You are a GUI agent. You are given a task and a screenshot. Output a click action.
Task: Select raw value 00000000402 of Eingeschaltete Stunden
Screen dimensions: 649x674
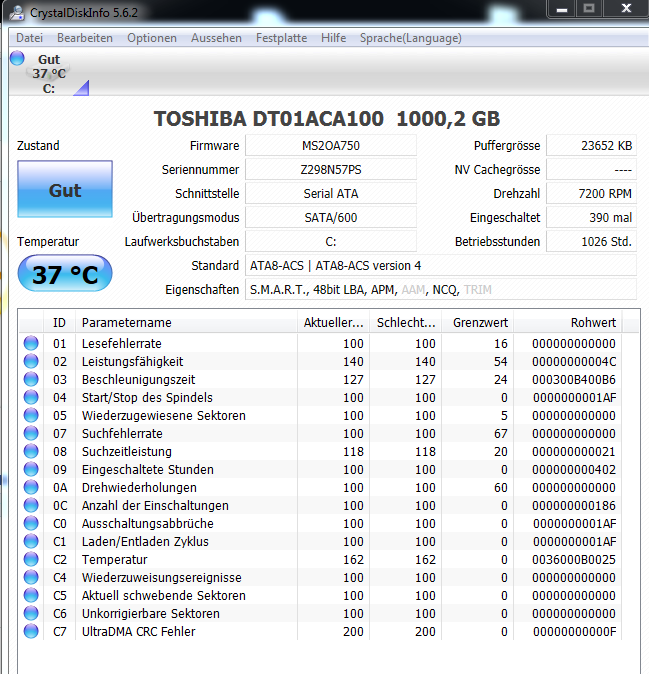pos(574,469)
